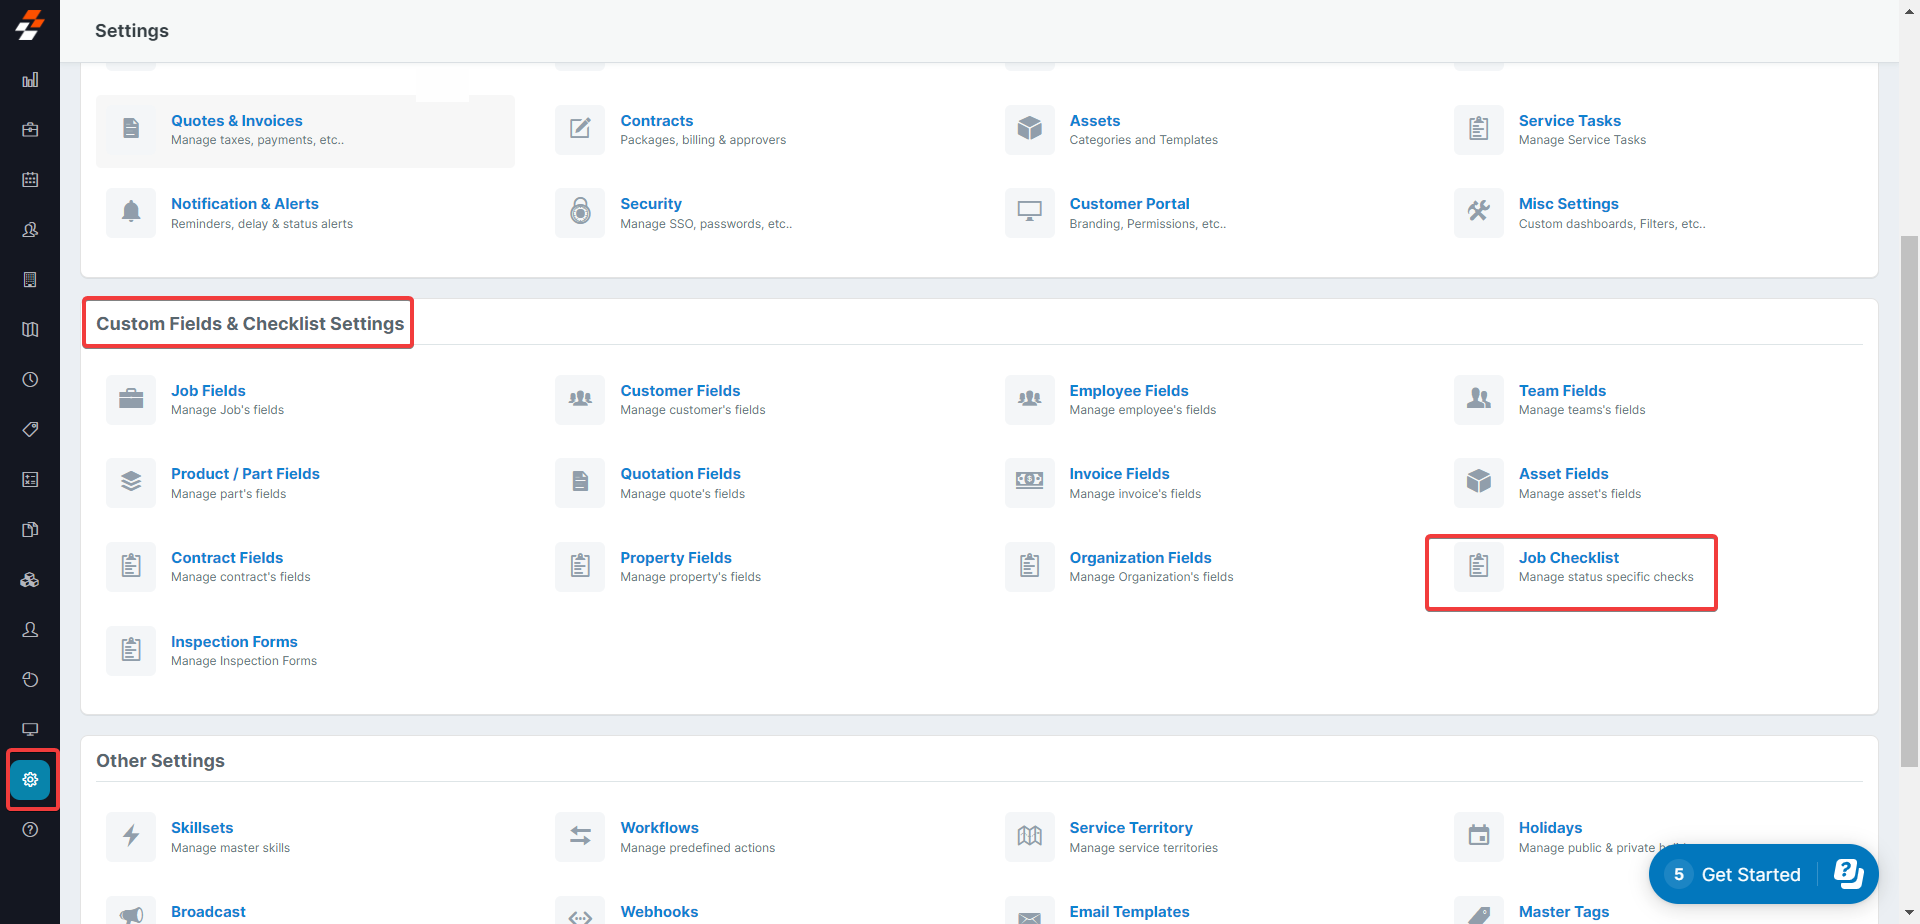Viewport: 1920px width, 924px height.
Task: Click the Security lock icon
Action: pyautogui.click(x=580, y=212)
